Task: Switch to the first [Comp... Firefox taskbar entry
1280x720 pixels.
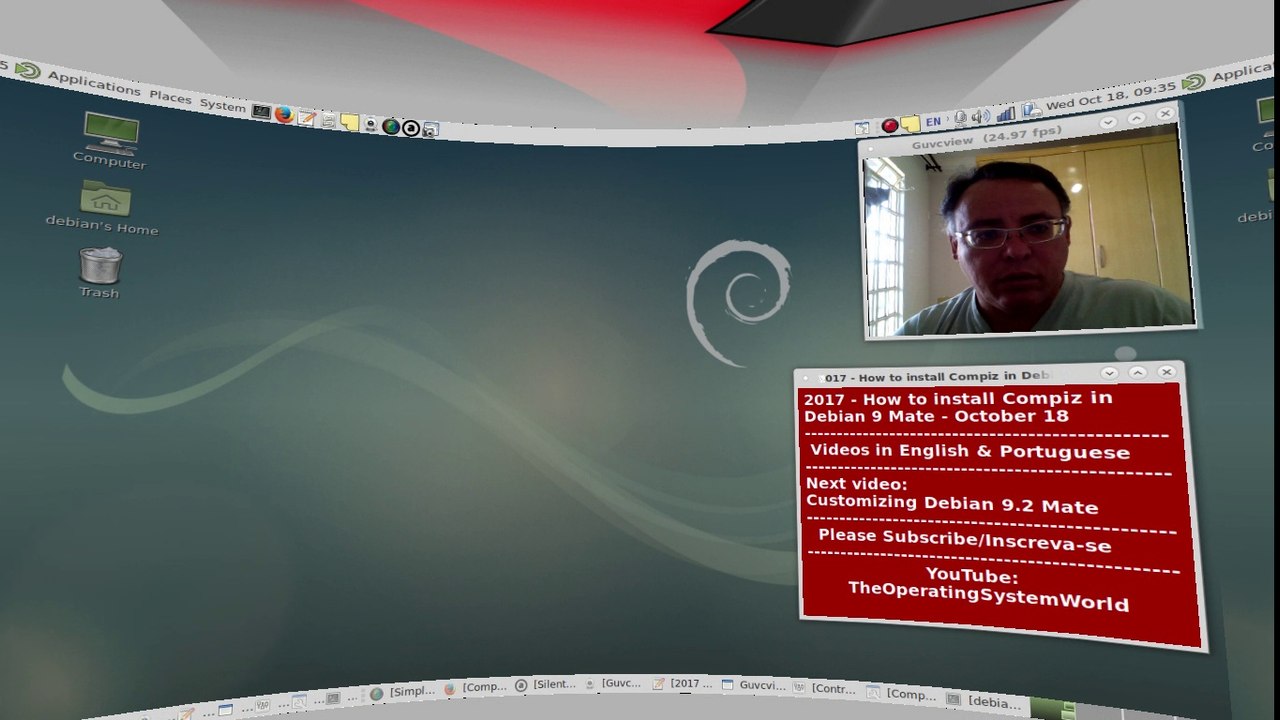Action: (x=475, y=688)
